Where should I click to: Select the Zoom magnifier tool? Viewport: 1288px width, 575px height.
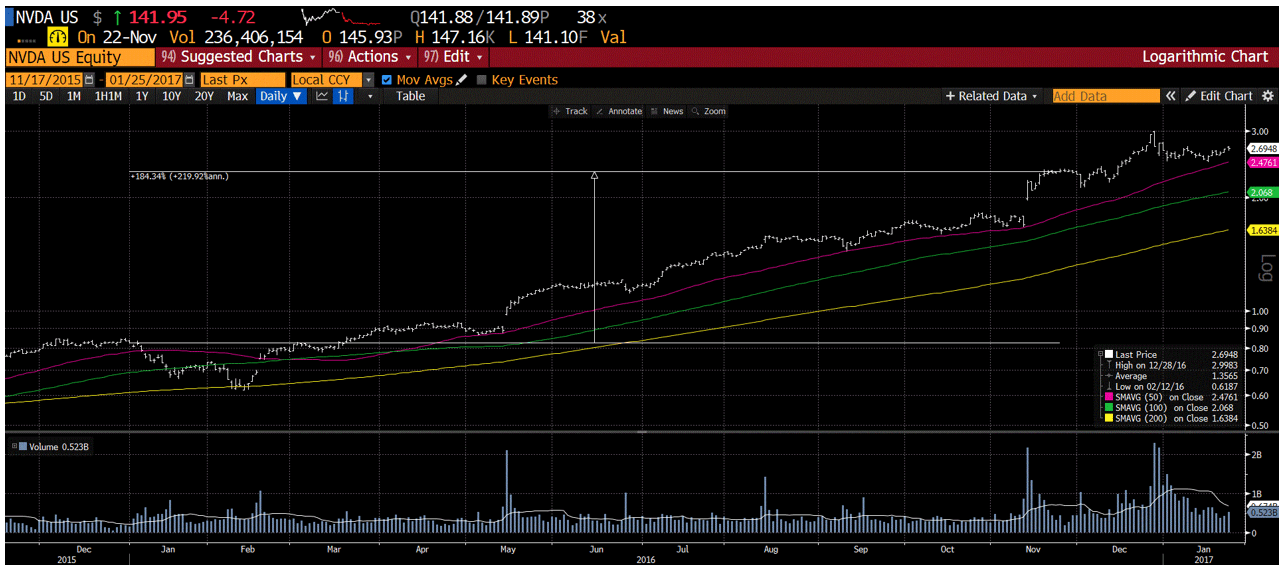point(709,111)
